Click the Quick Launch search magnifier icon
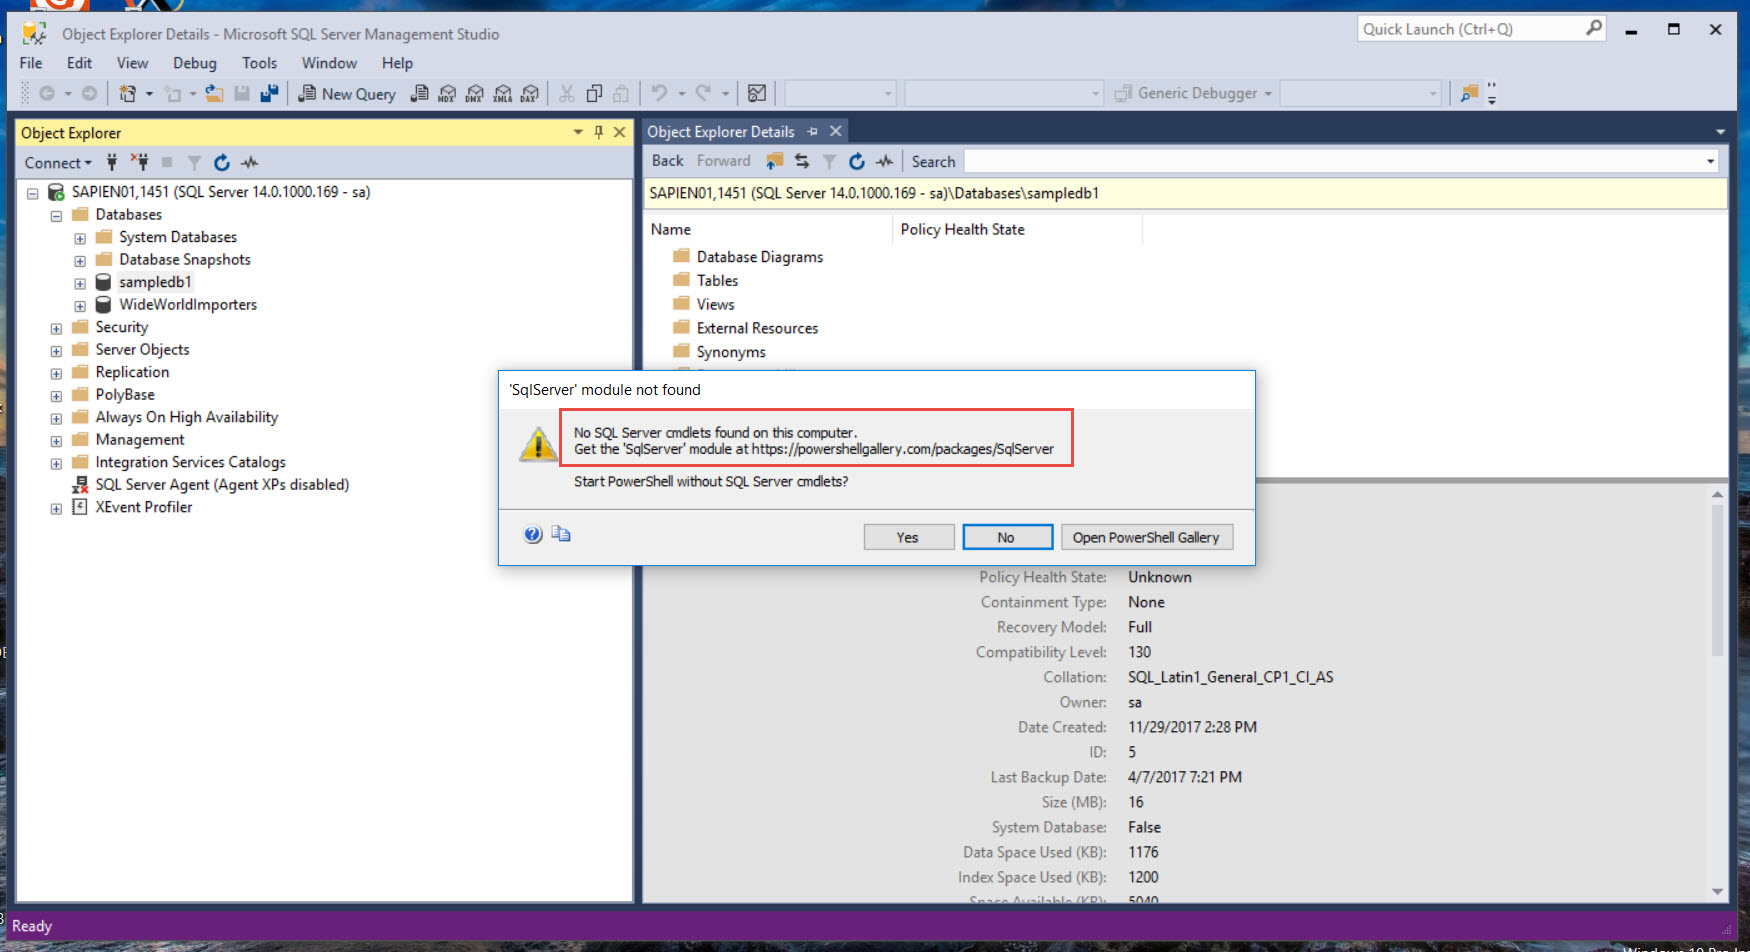The image size is (1750, 952). 1594,28
